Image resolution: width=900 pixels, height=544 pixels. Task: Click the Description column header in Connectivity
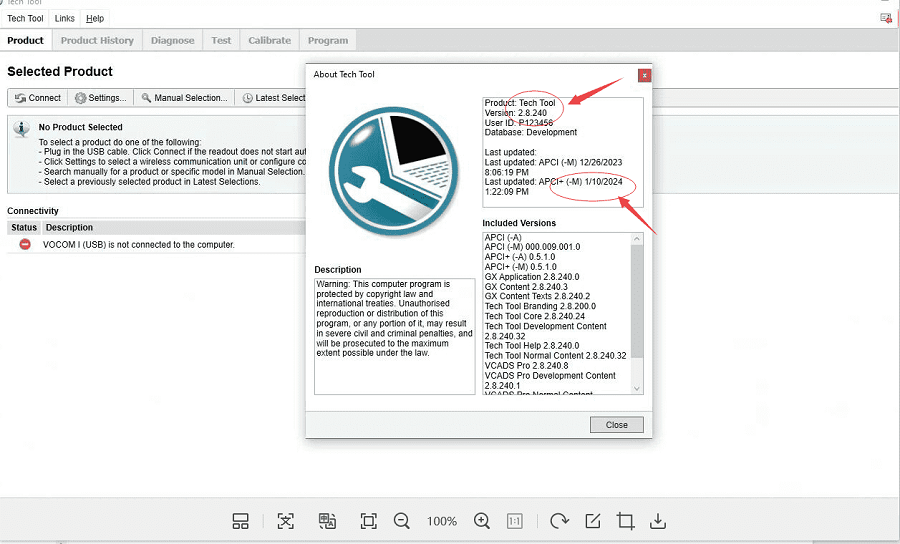174,227
